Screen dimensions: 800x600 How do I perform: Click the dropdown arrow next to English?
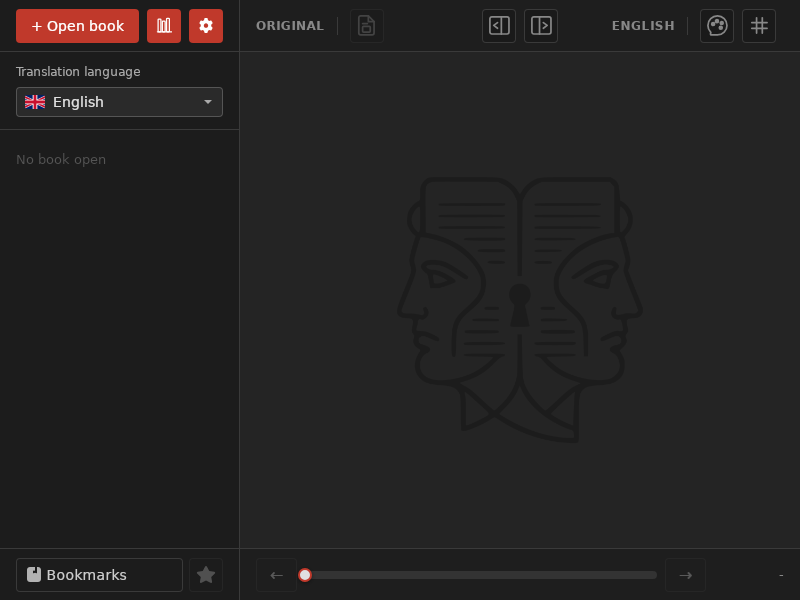[x=208, y=102]
